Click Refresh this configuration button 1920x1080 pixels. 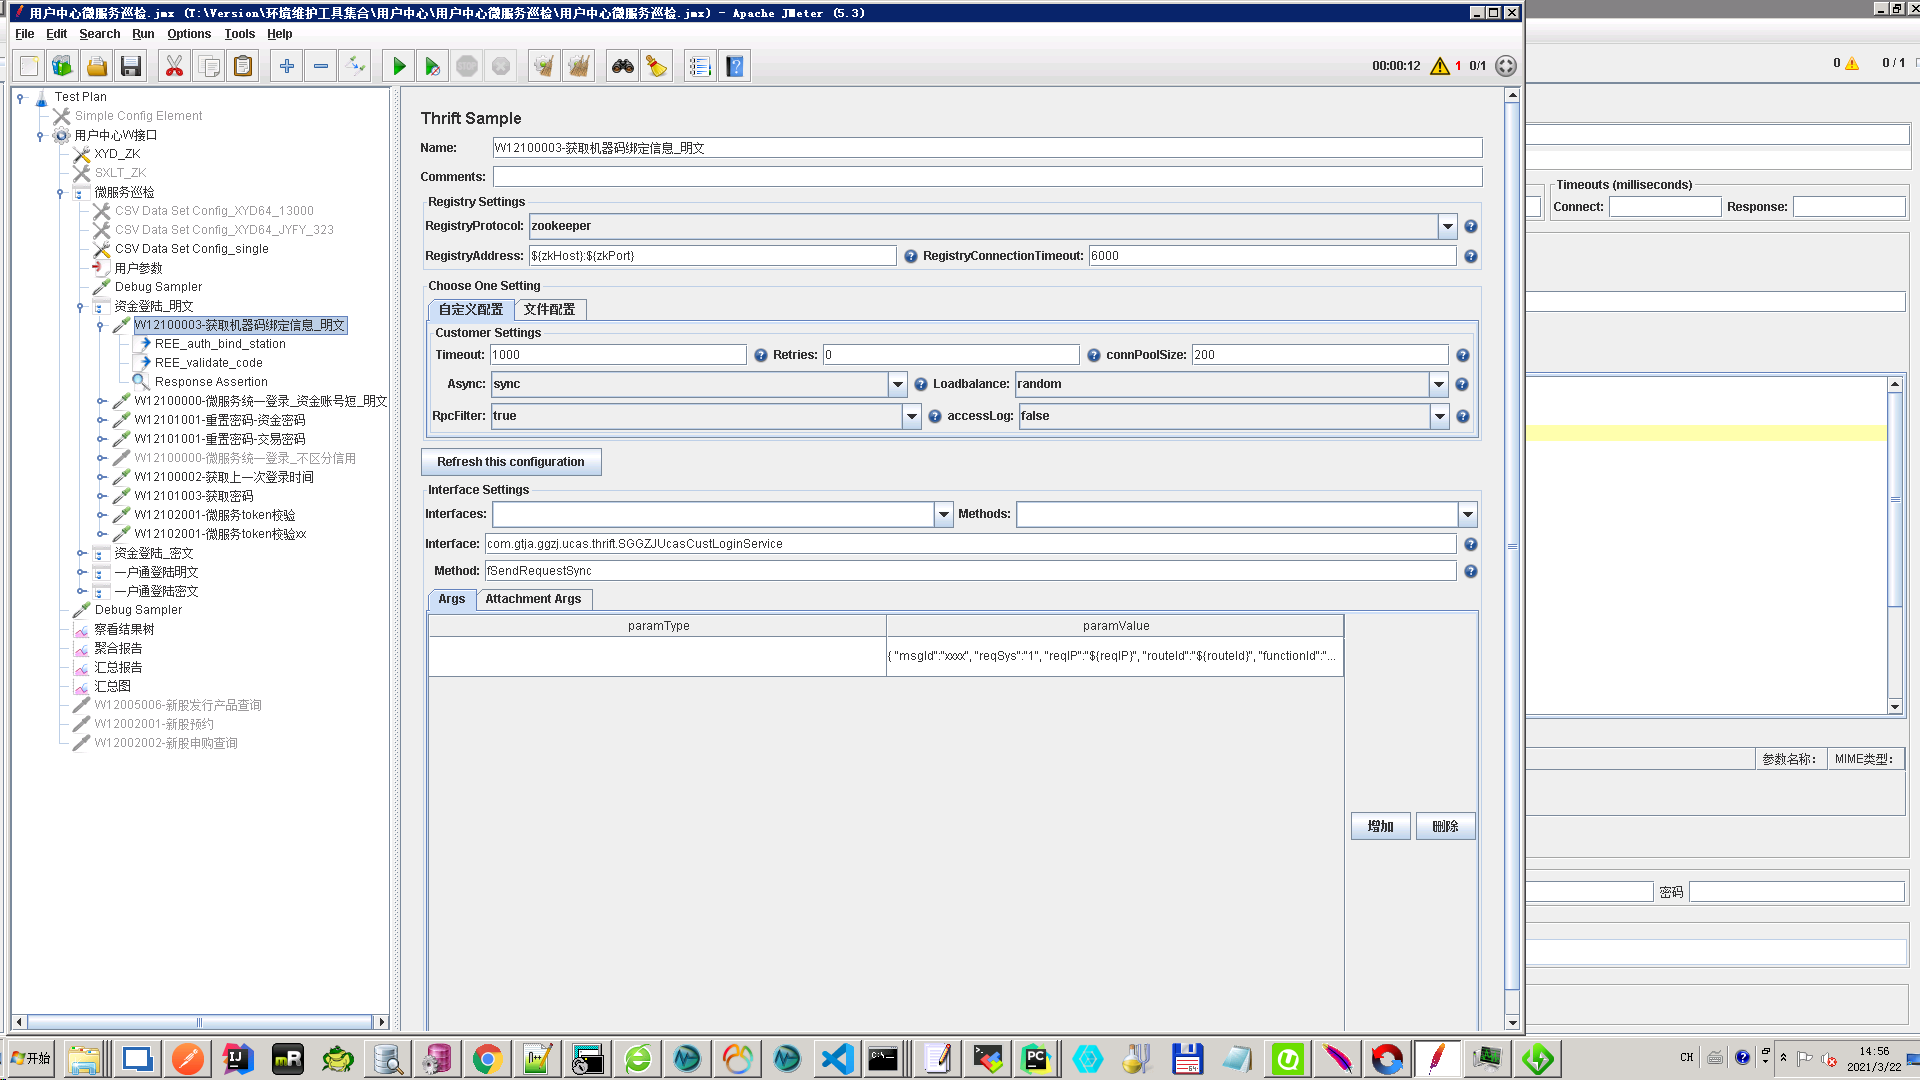pyautogui.click(x=510, y=462)
